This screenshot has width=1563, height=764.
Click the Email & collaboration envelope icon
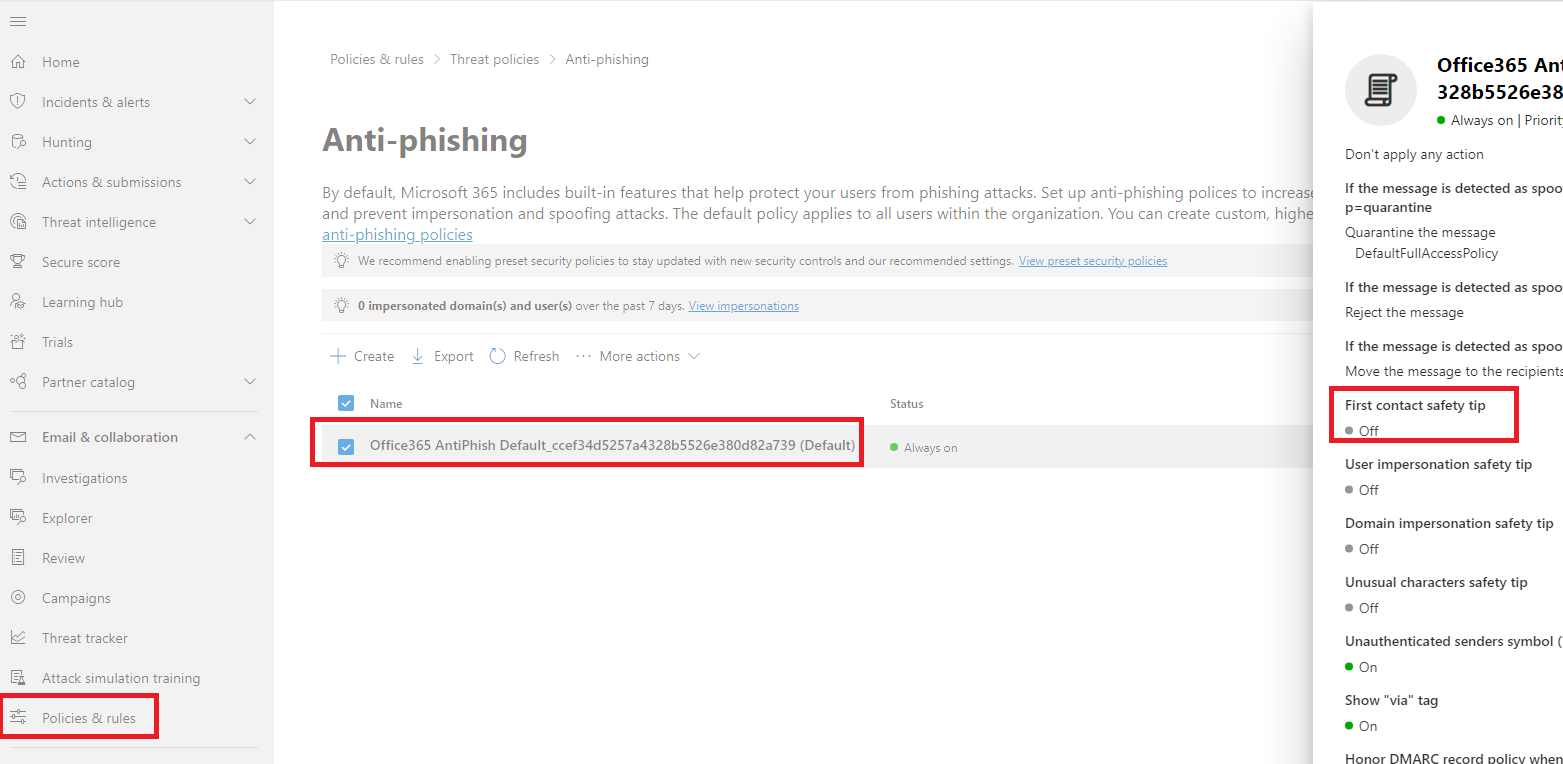(x=18, y=437)
